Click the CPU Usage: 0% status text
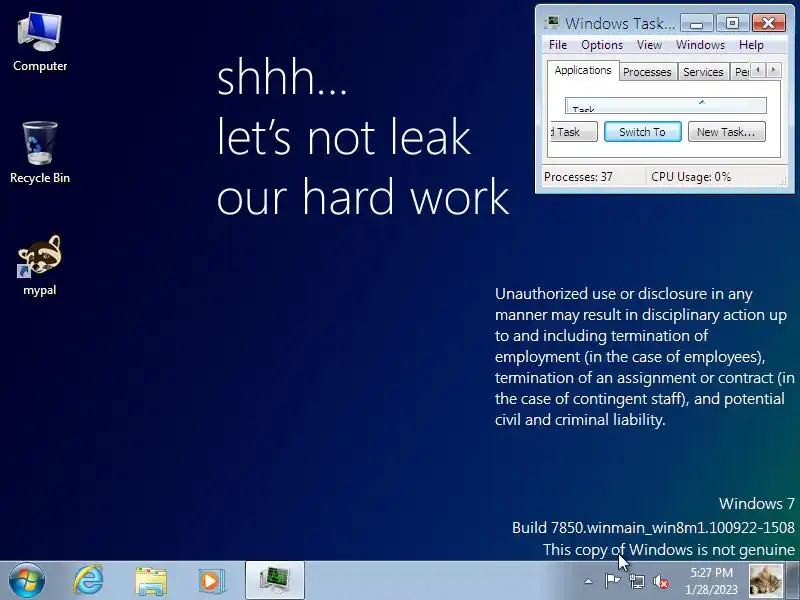800x600 pixels. [x=691, y=177]
